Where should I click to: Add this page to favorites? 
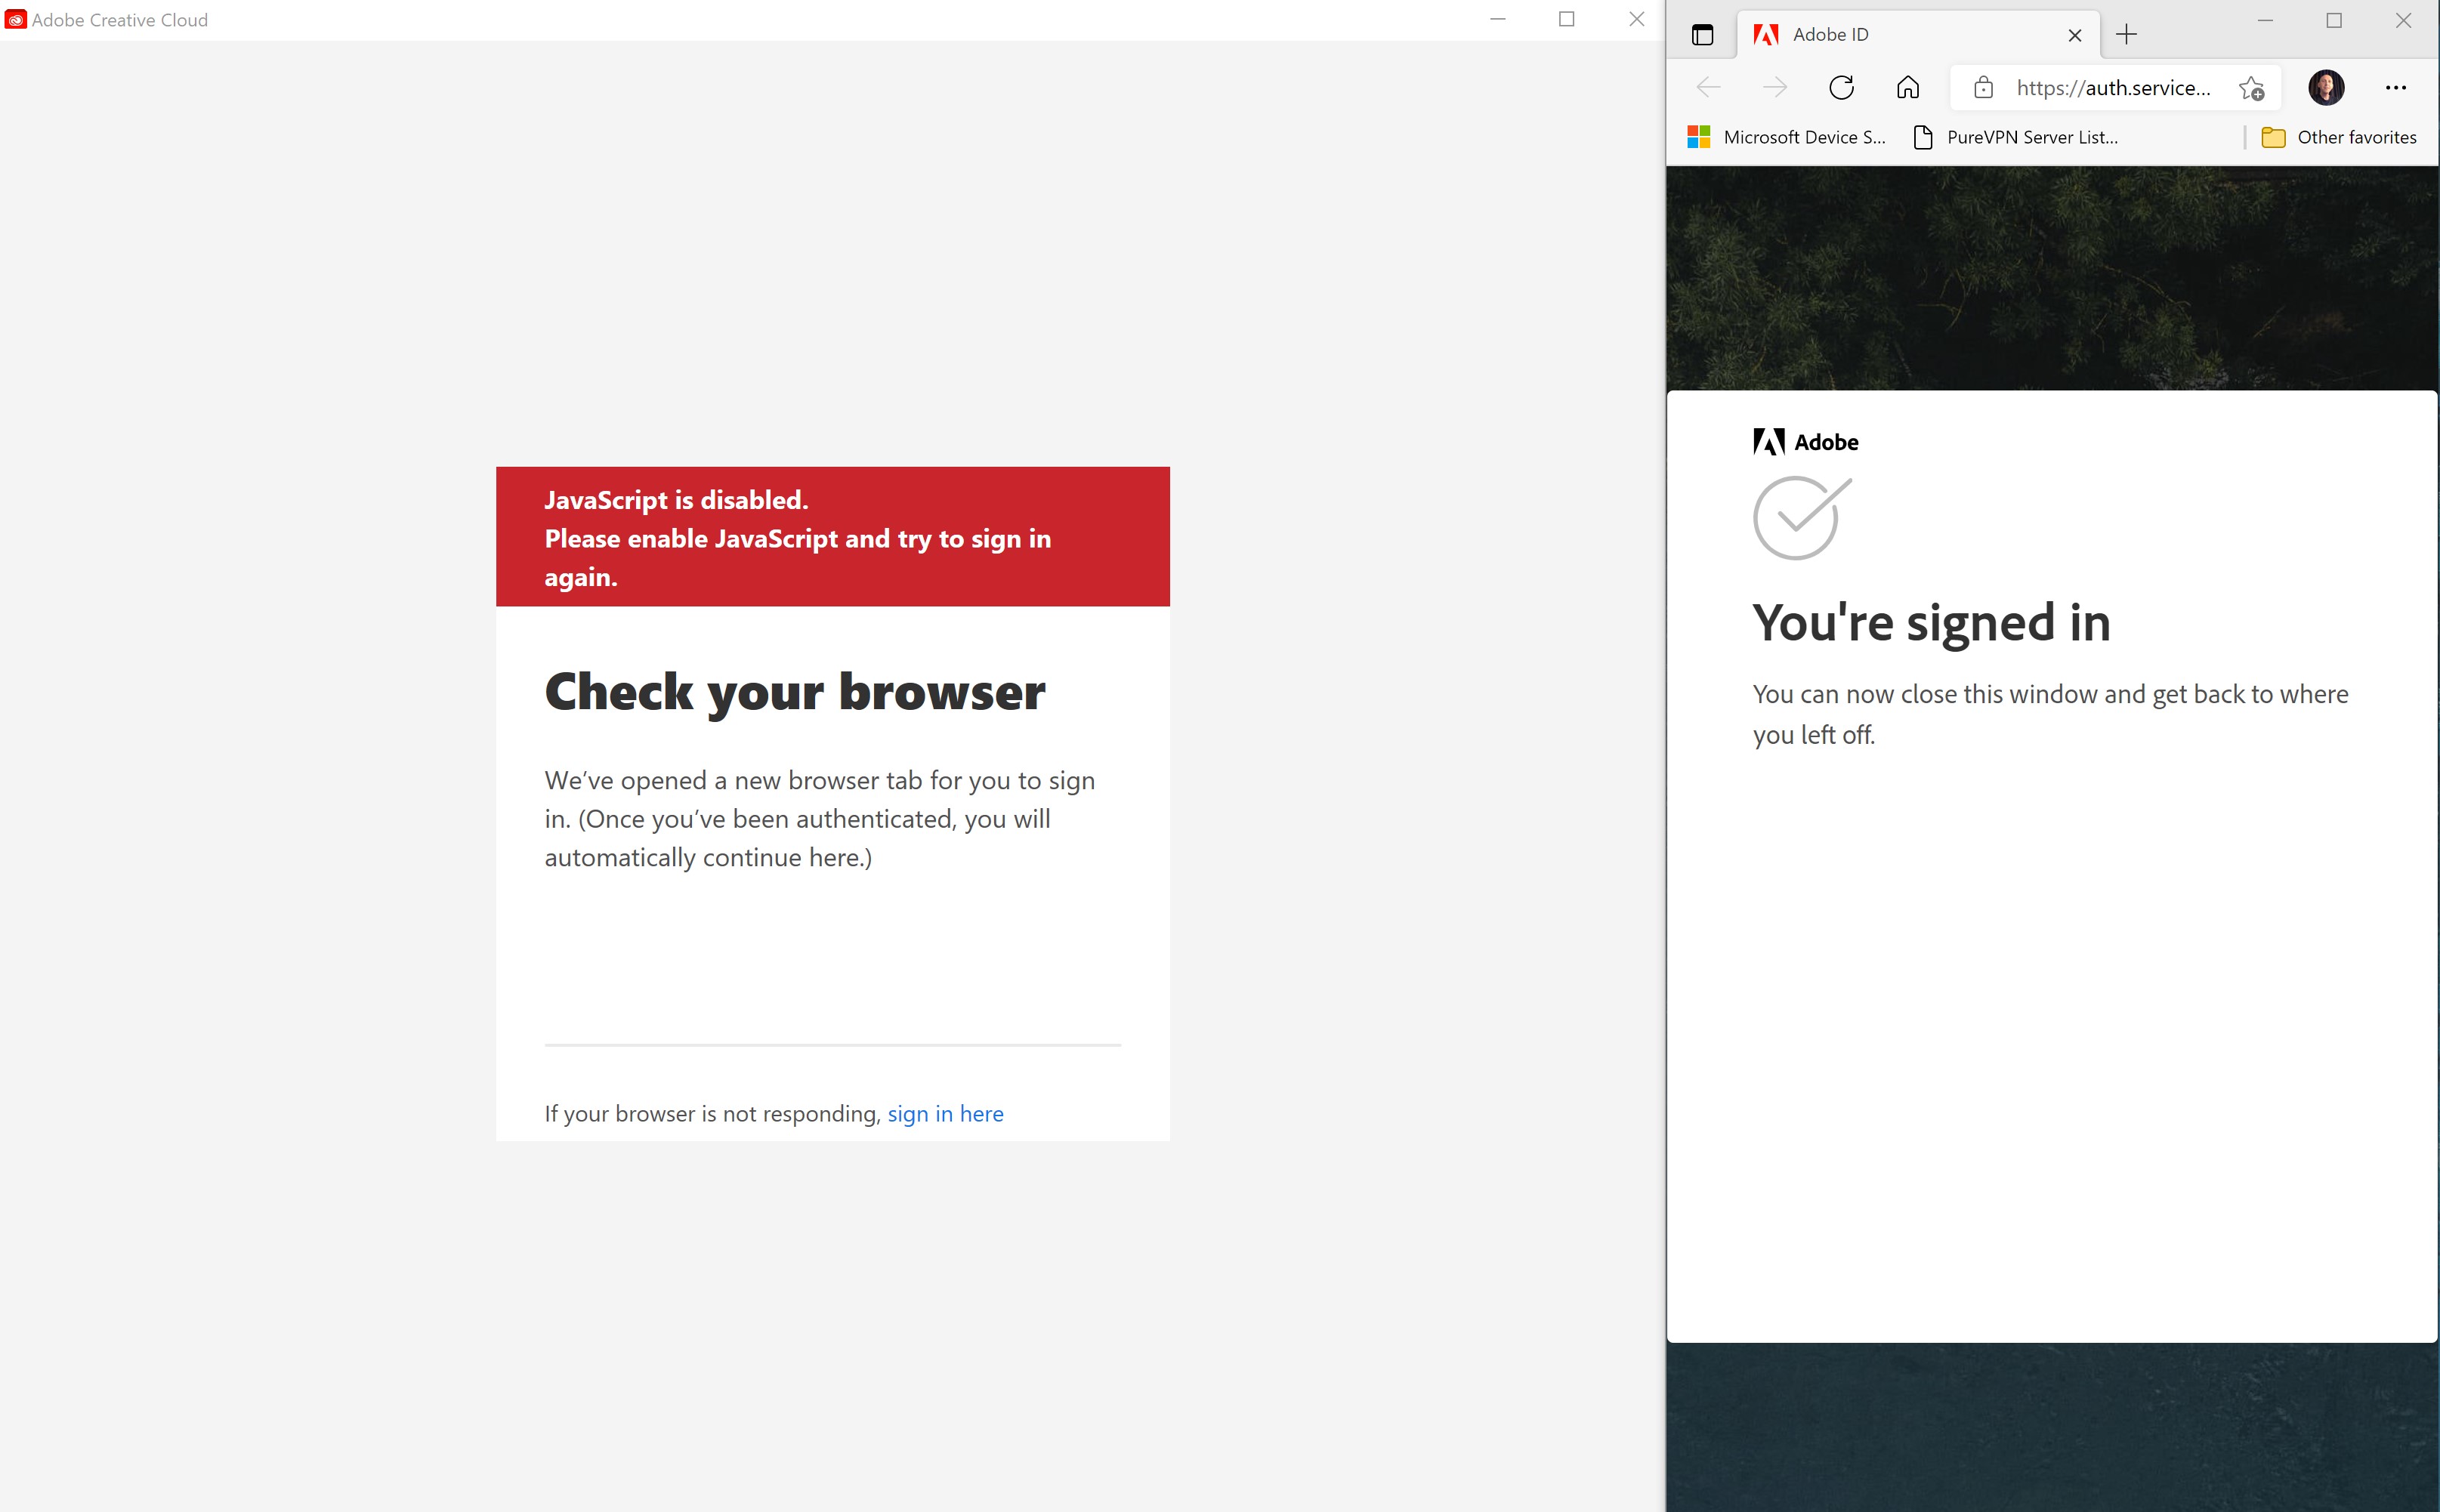tap(2251, 88)
